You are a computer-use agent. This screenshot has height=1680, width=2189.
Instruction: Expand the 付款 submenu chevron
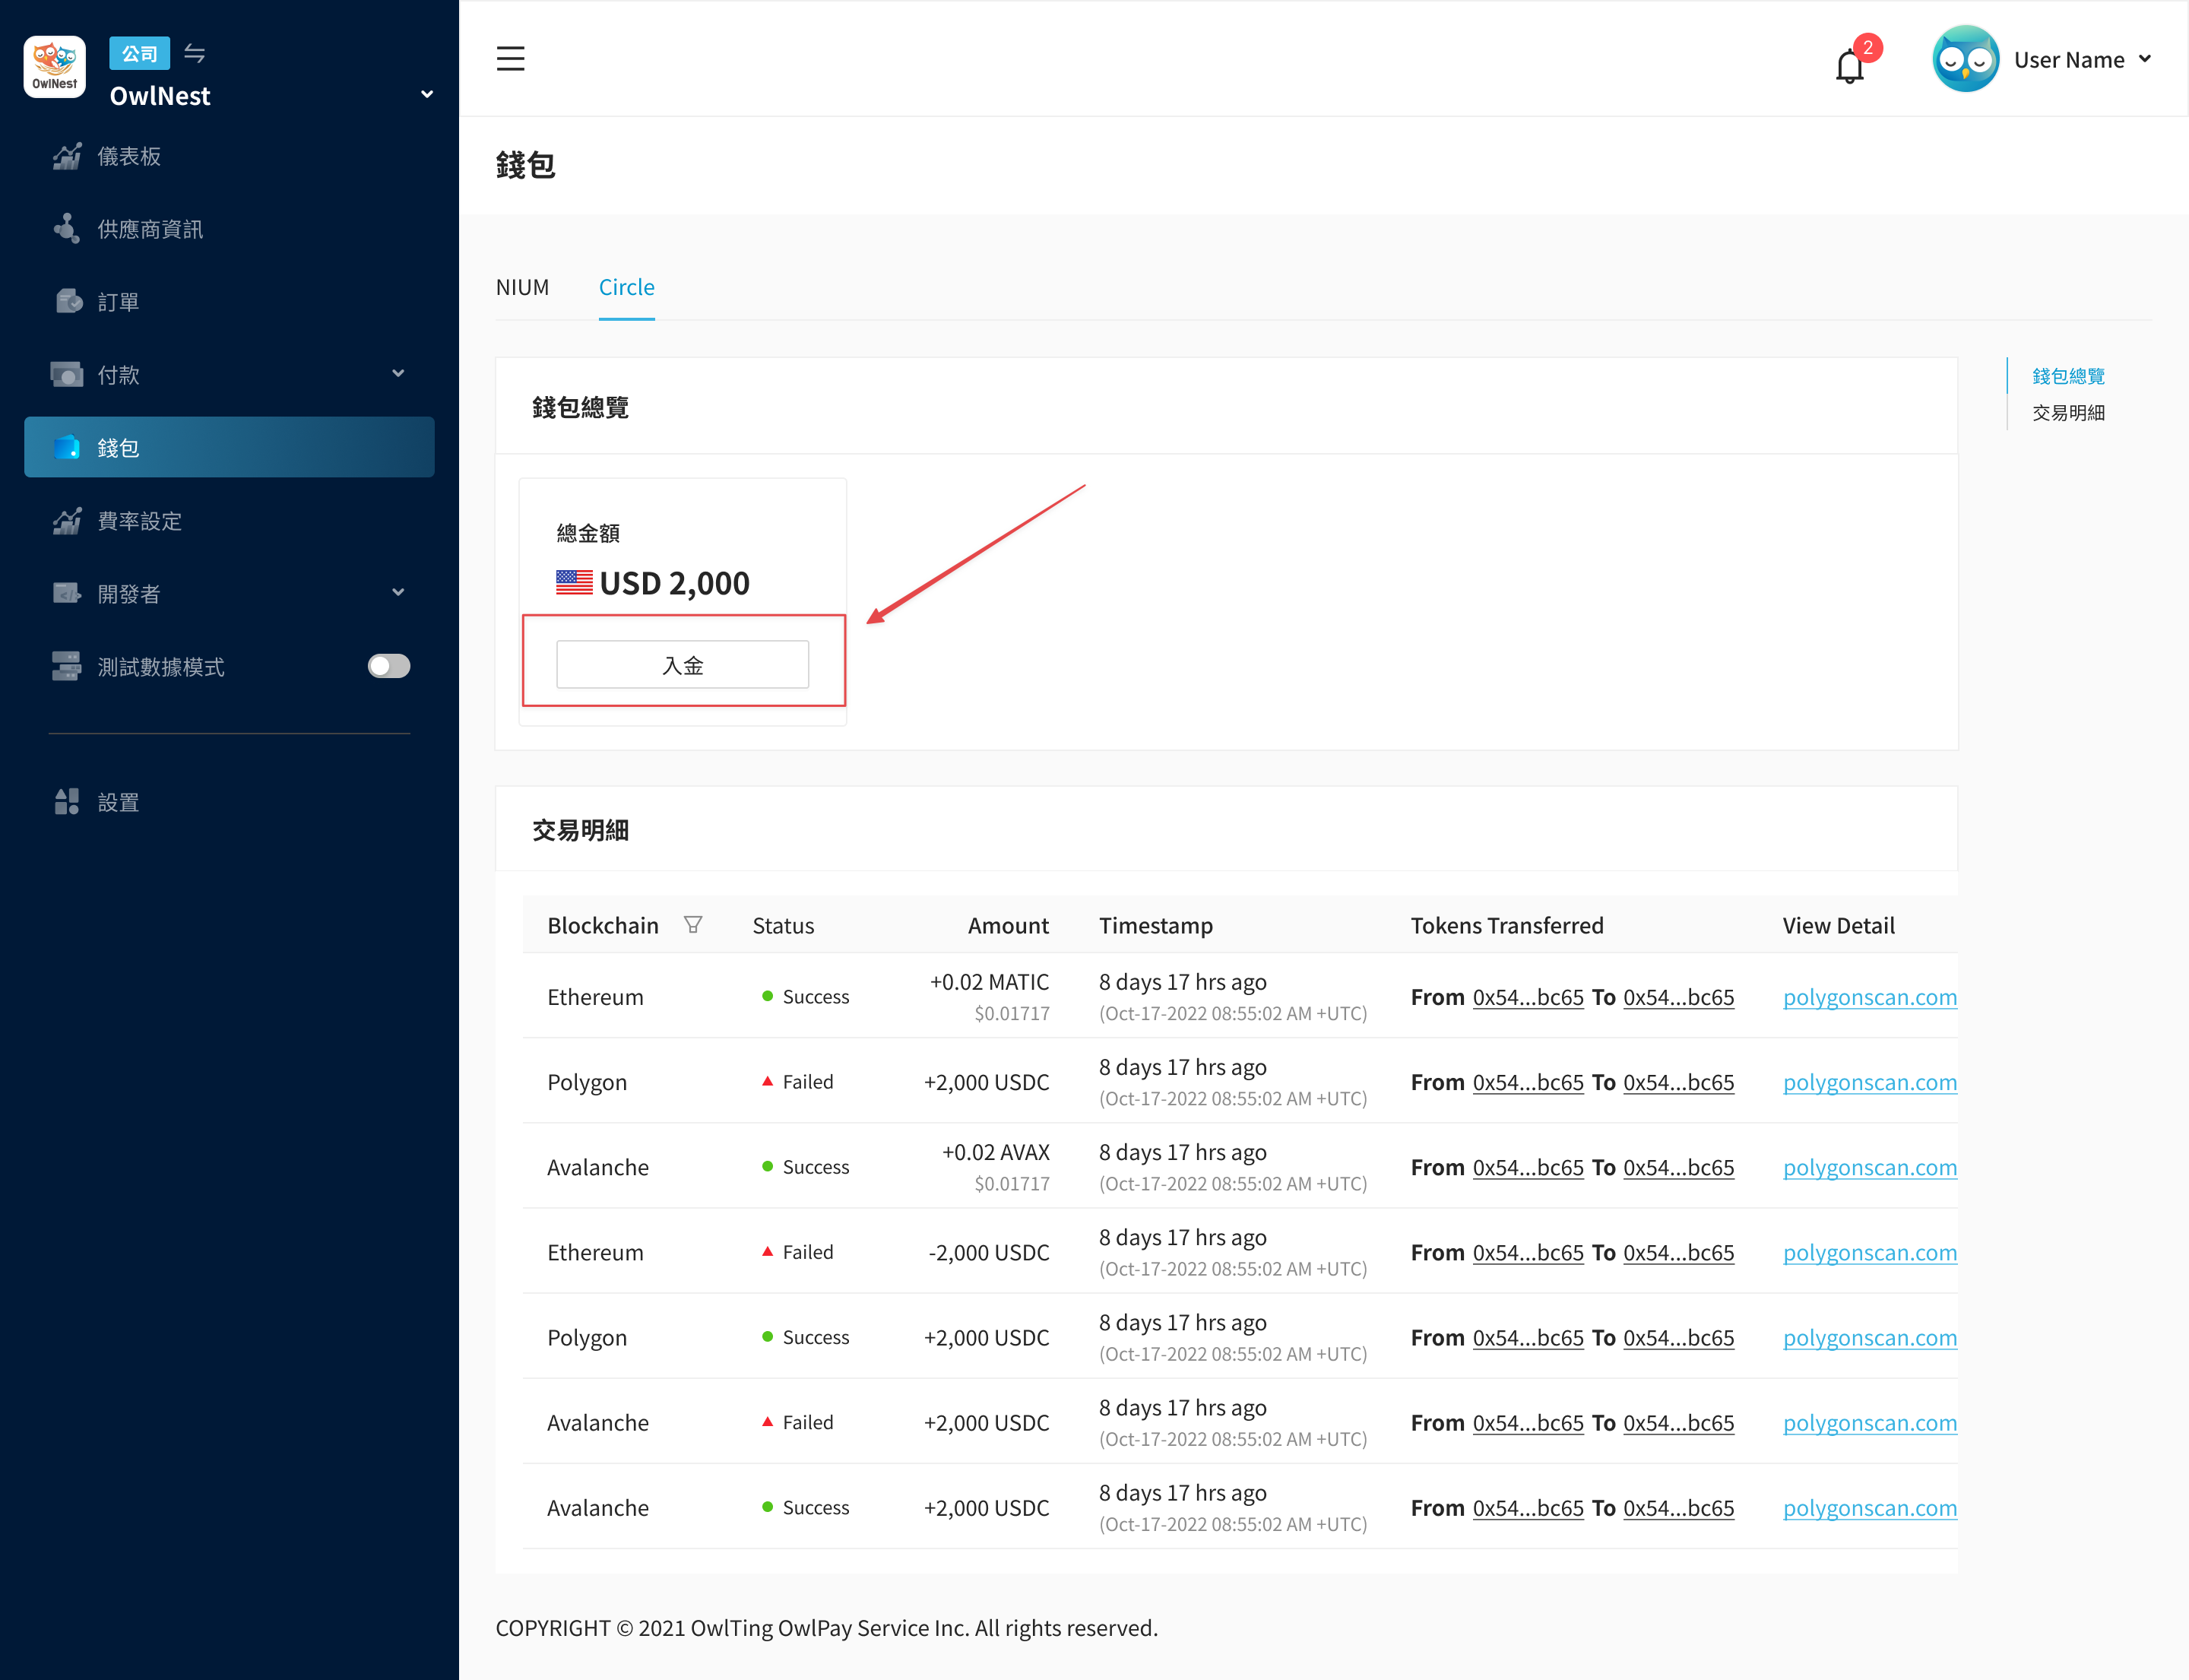click(398, 373)
